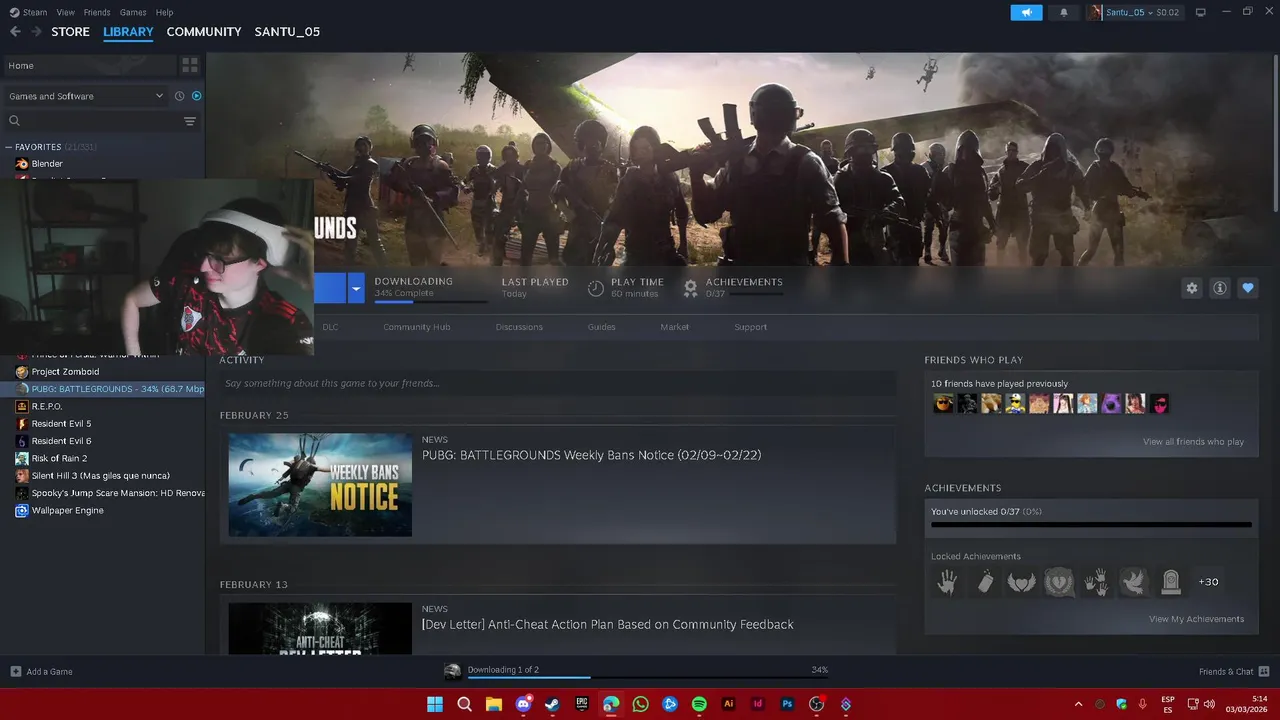The width and height of the screenshot is (1280, 720).
Task: Click Add a Game
Action: point(42,672)
